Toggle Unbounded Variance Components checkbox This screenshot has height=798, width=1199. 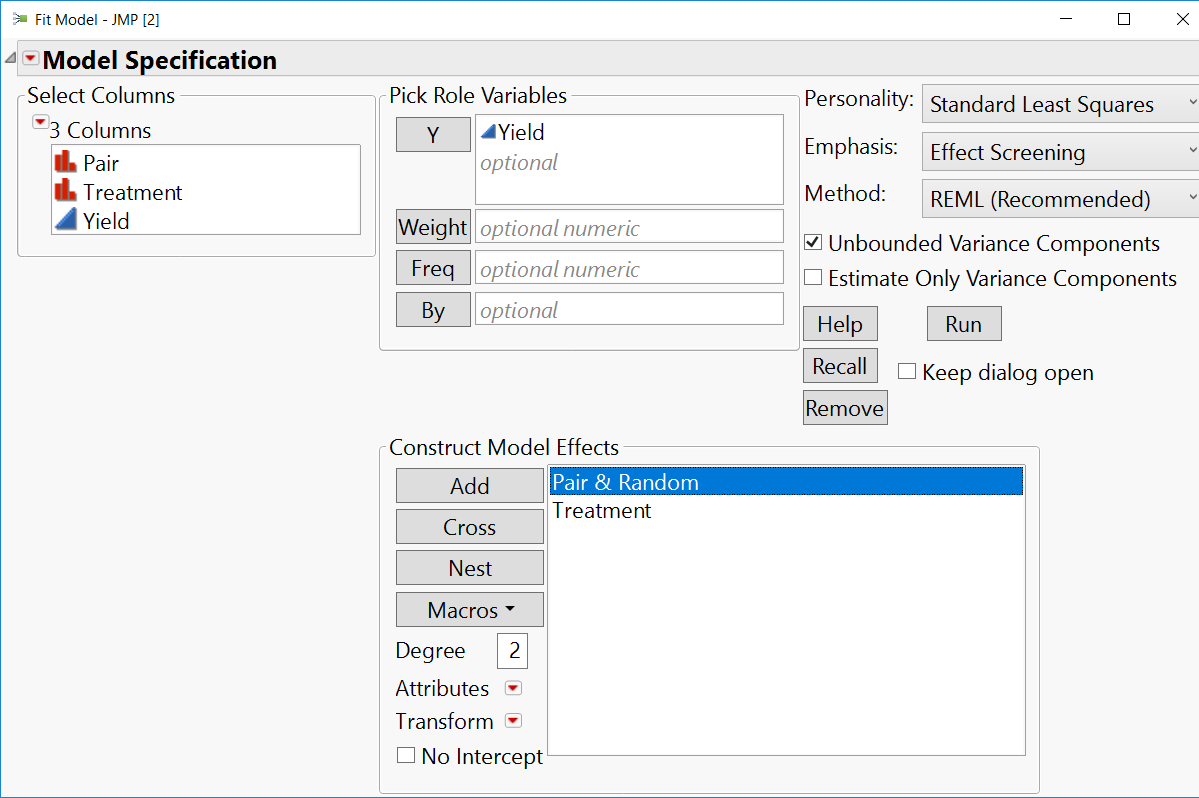[813, 243]
